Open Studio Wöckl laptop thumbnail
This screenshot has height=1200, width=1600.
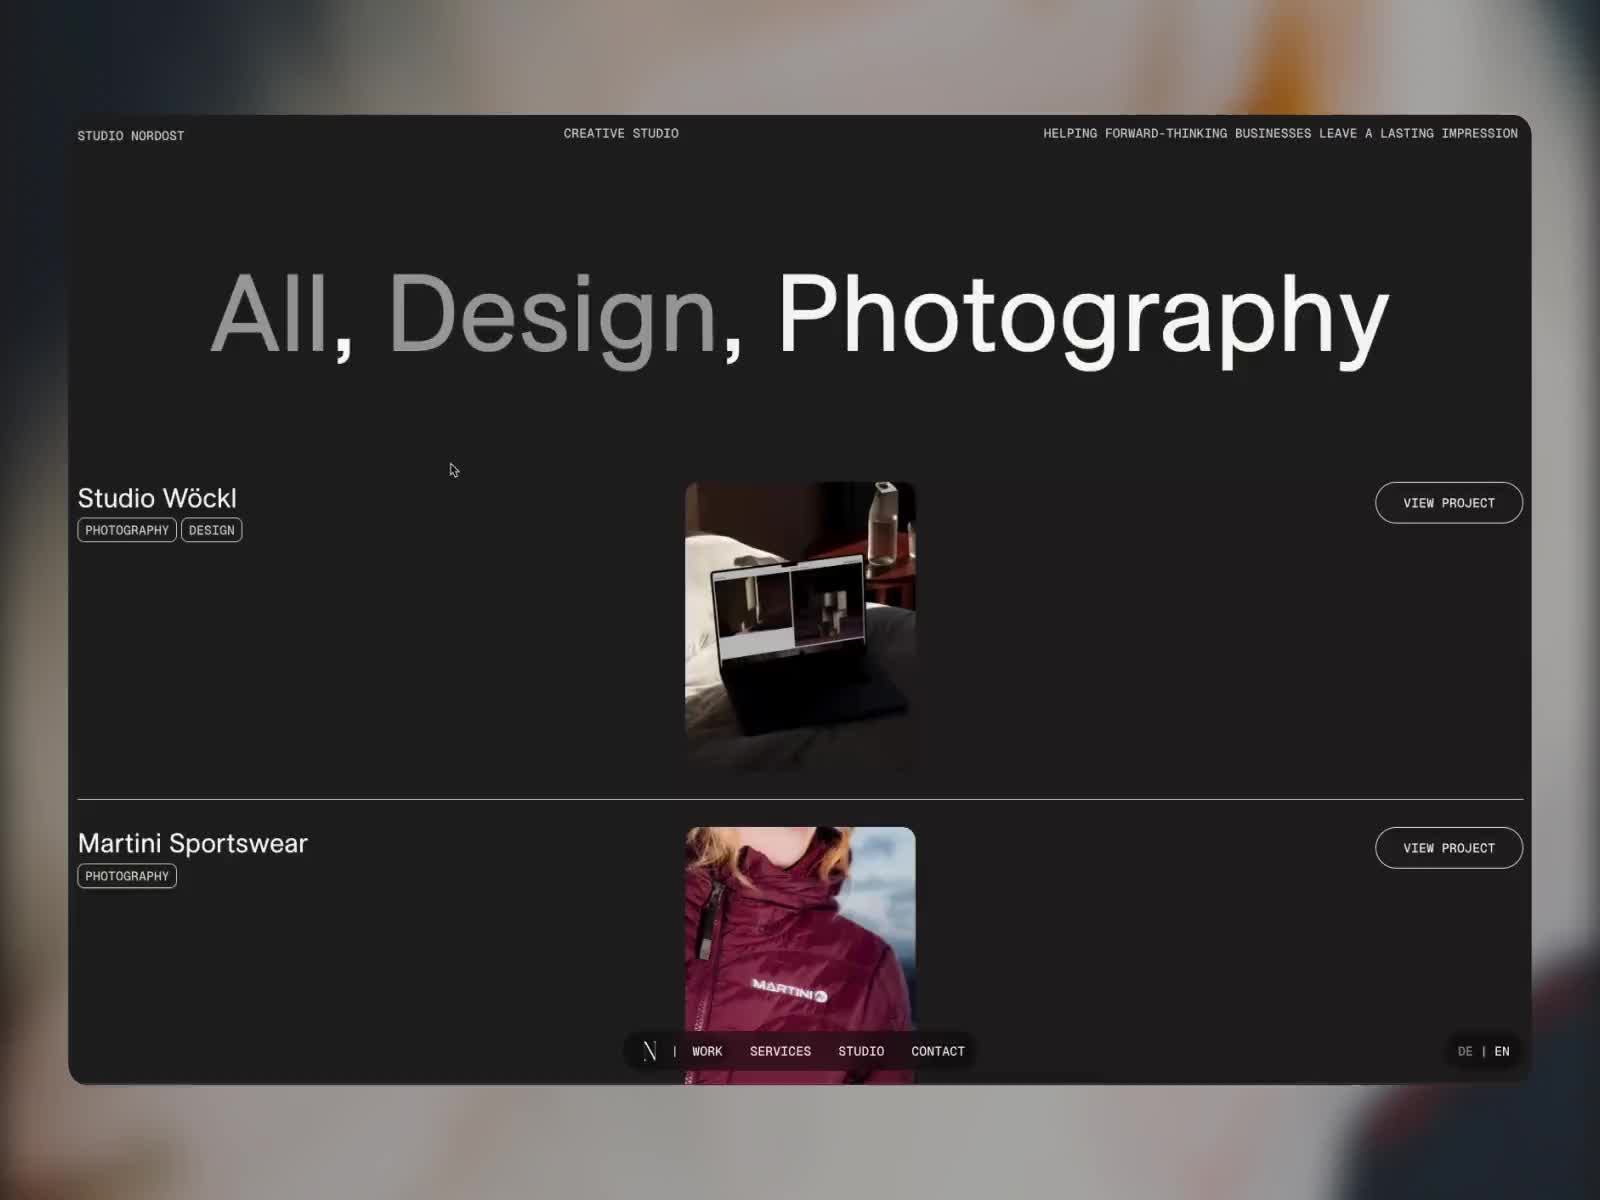[x=800, y=626]
